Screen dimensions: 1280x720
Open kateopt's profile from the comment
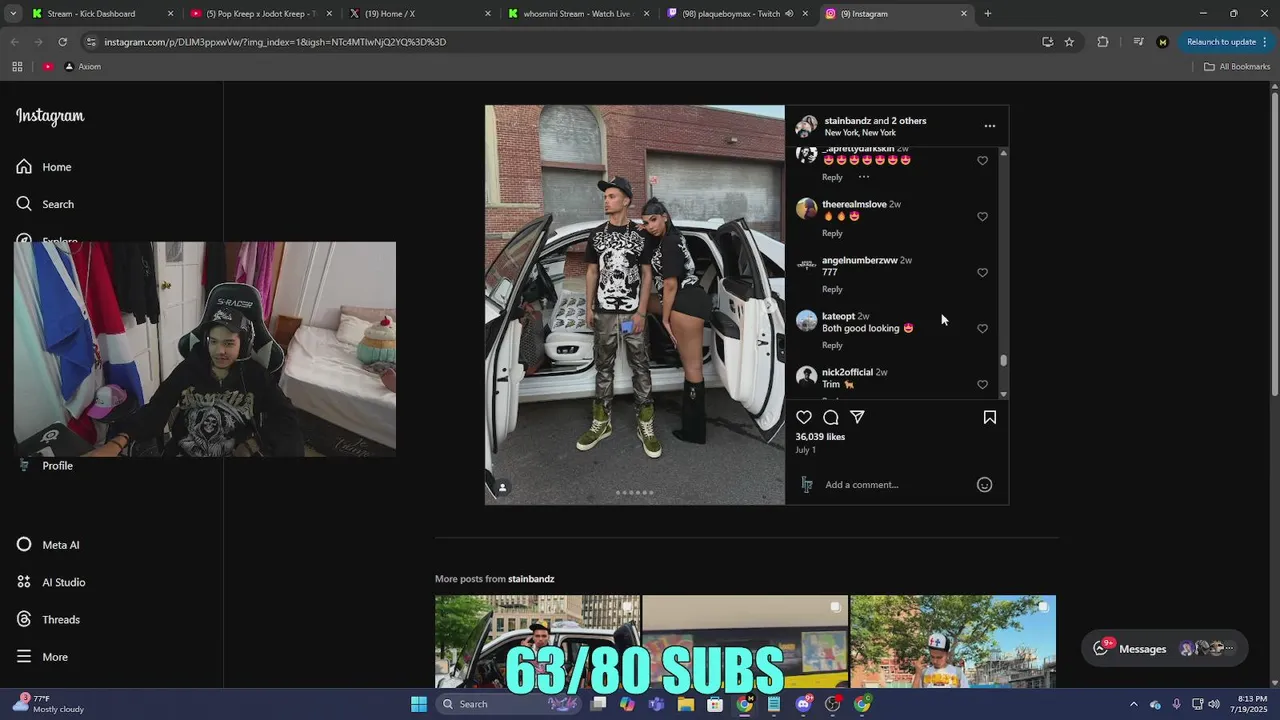click(x=838, y=316)
